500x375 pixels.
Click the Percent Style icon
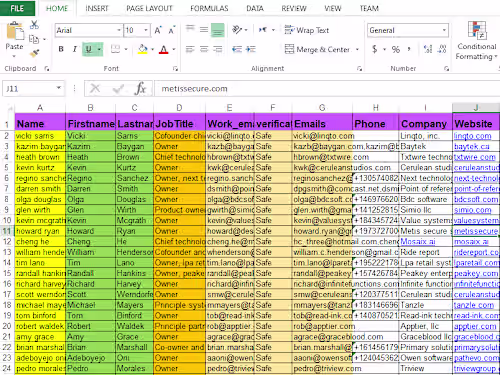tap(396, 49)
